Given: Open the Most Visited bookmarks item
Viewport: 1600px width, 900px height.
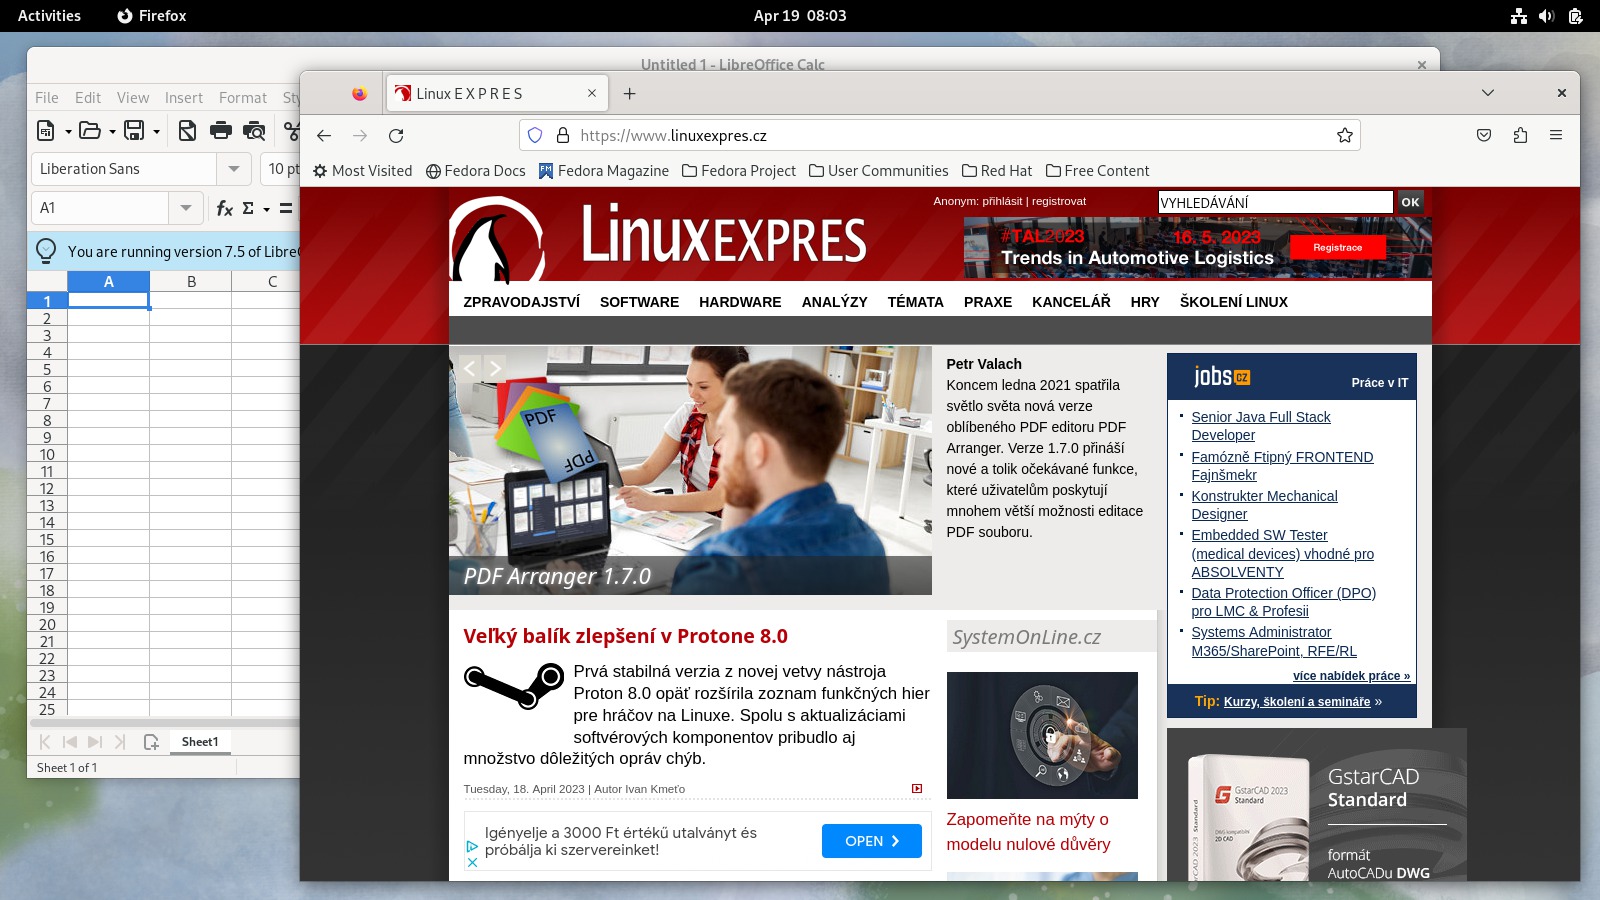Looking at the screenshot, I should [x=363, y=171].
